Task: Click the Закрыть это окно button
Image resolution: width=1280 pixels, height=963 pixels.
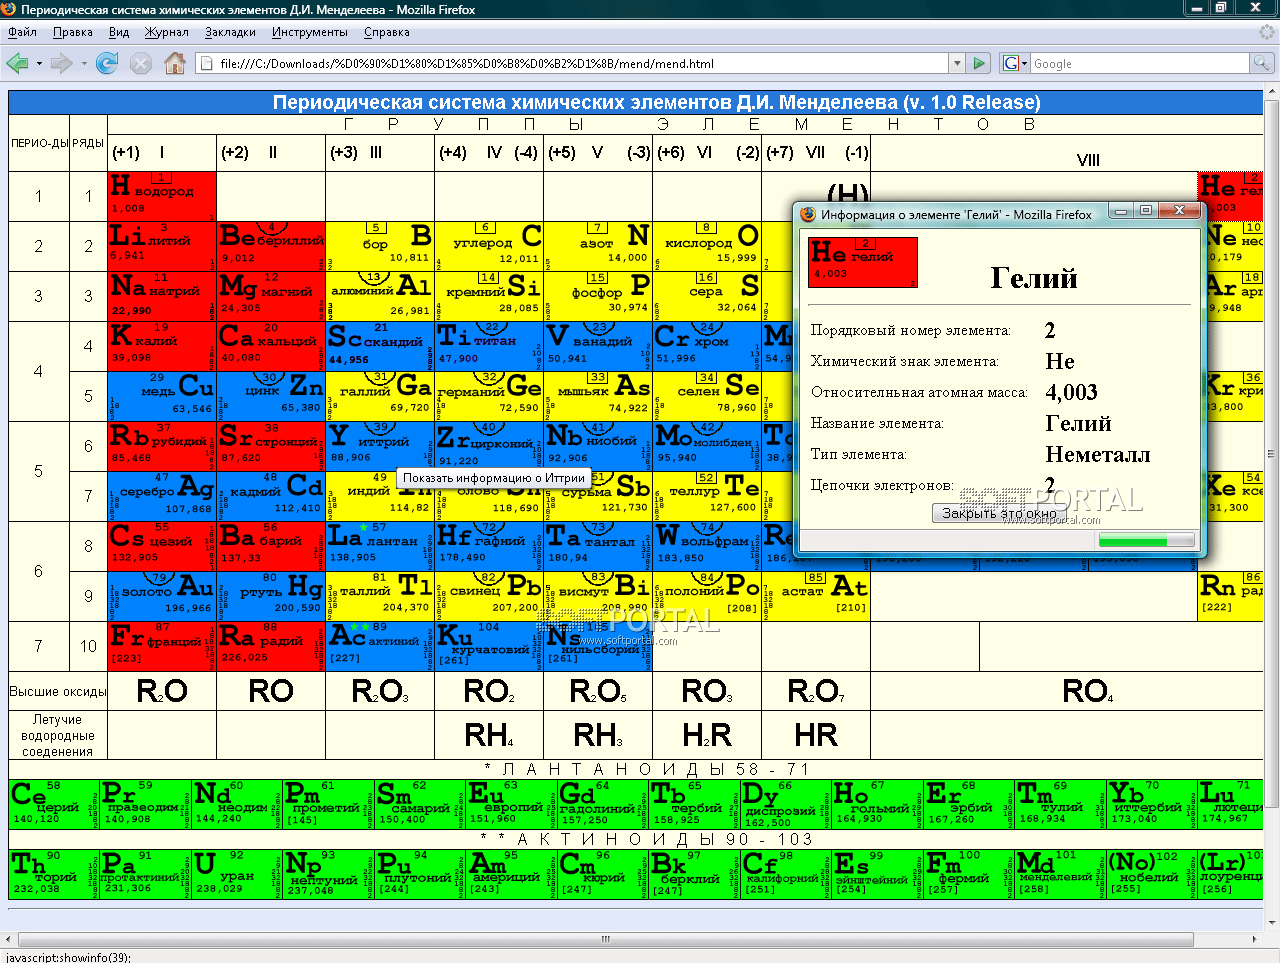Action: tap(999, 513)
